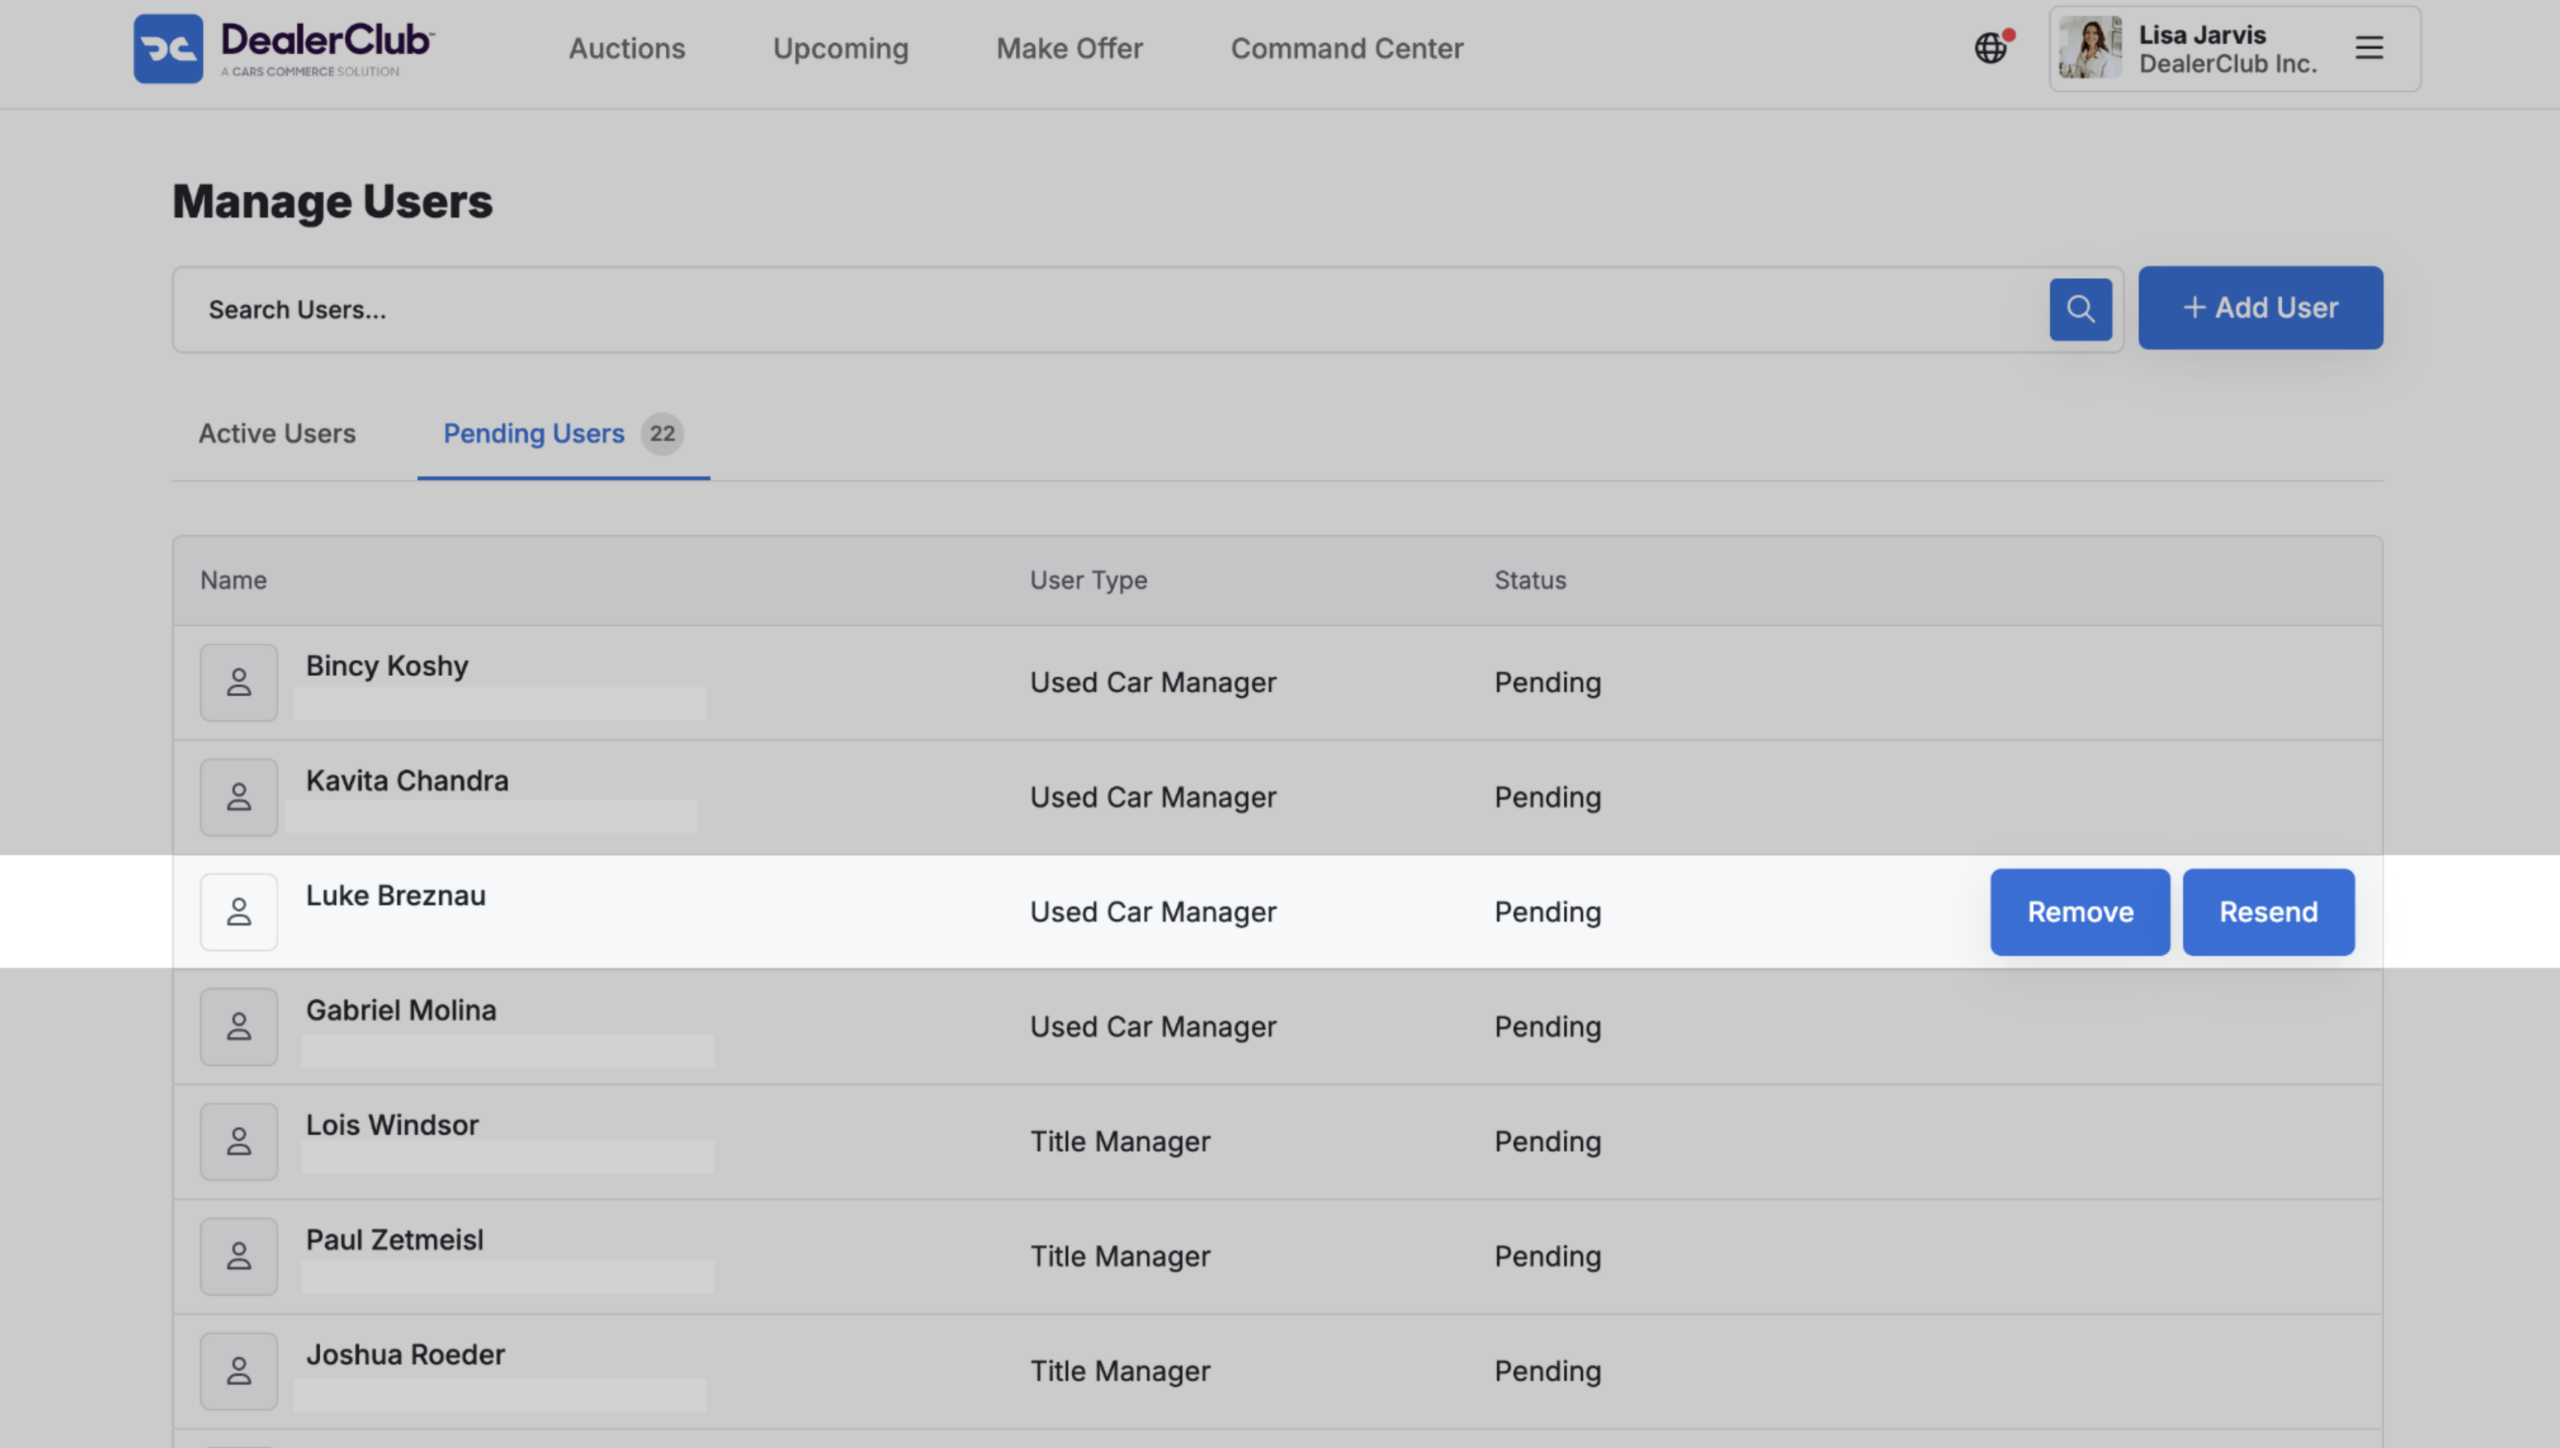Go to Command Center
Screen dimensions: 2560x1448
coord(1346,48)
